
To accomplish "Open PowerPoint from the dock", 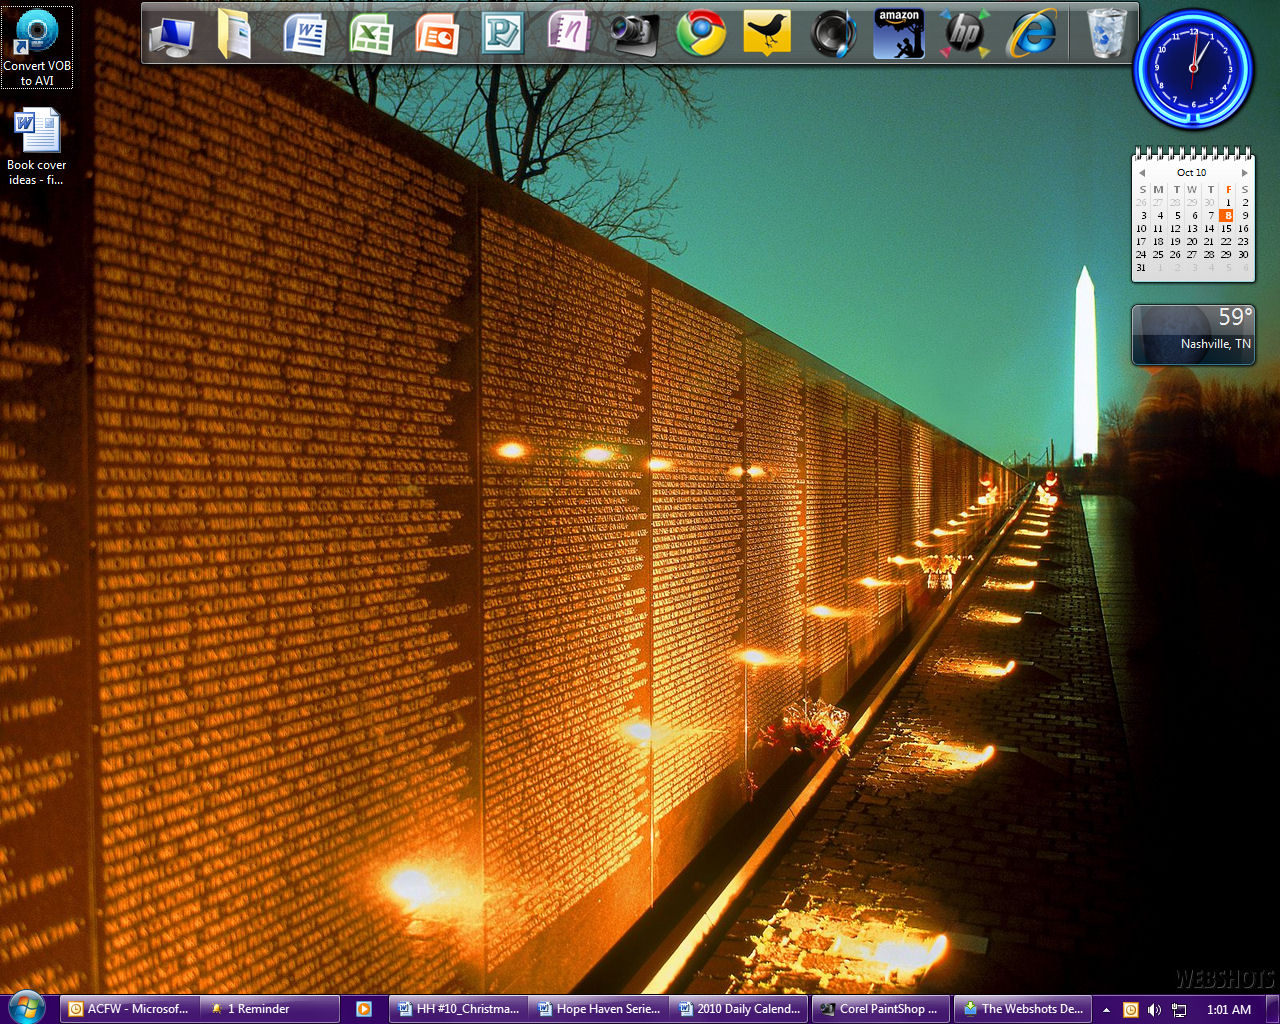I will [x=437, y=35].
